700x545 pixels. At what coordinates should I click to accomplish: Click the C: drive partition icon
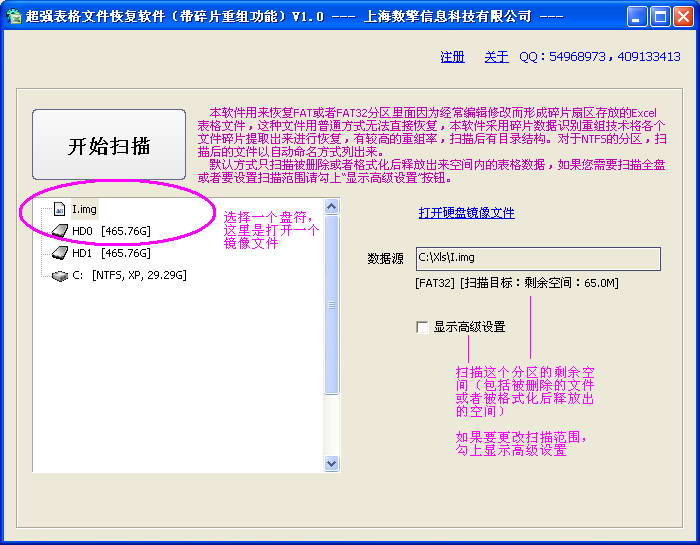[x=60, y=275]
